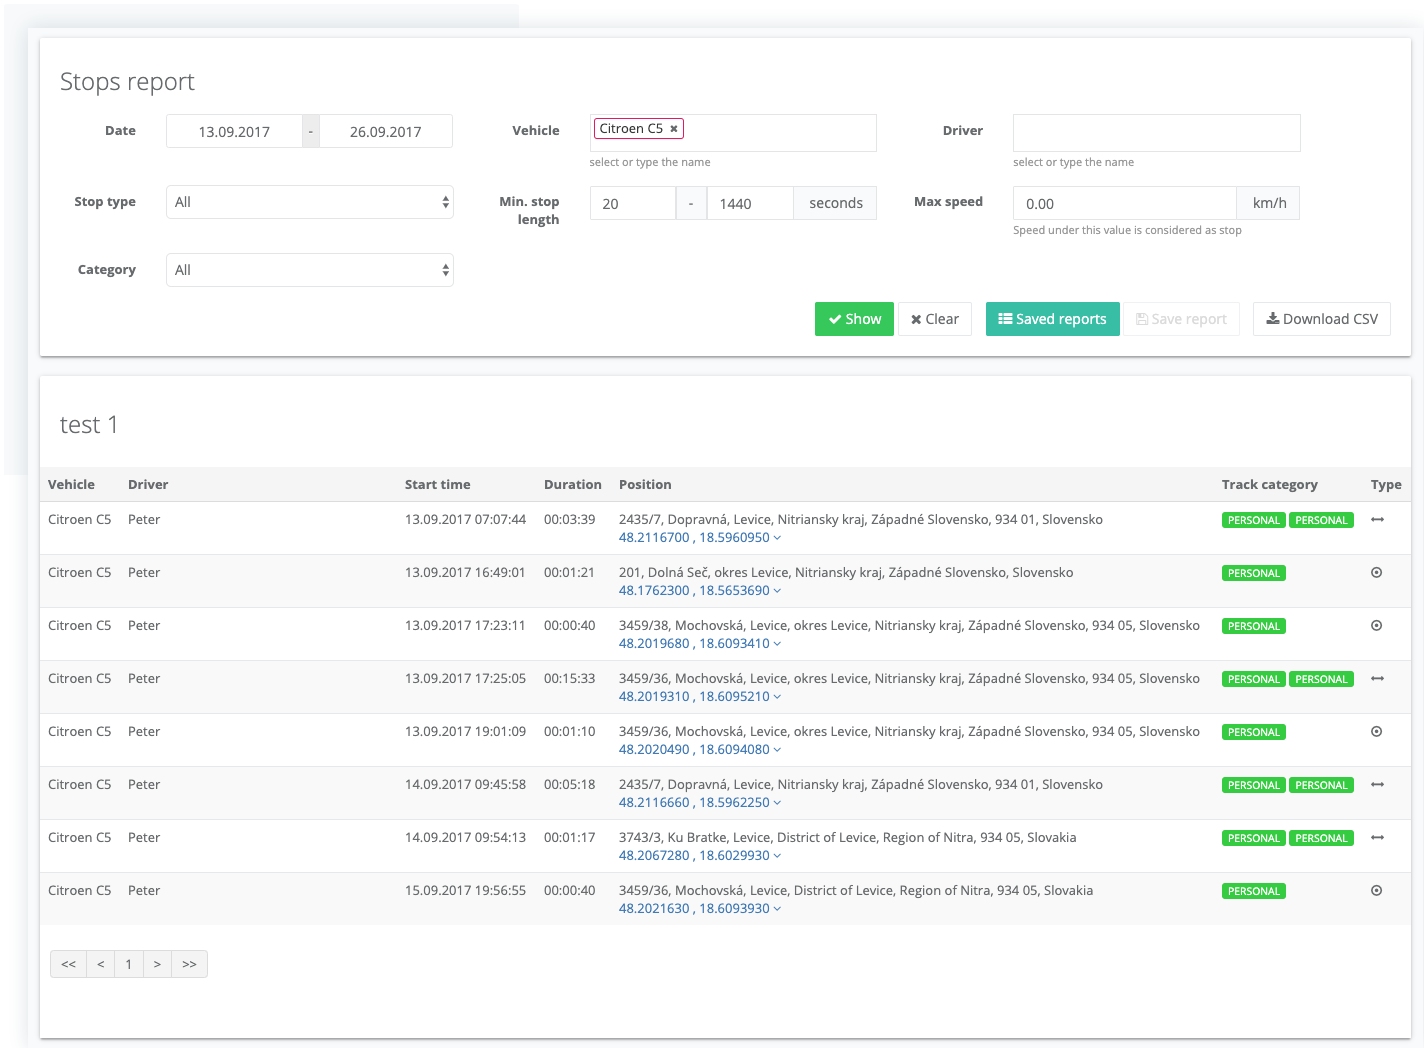Image resolution: width=1424 pixels, height=1048 pixels.
Task: Click start time 15.09.2017 19:56:55
Action: tap(465, 891)
